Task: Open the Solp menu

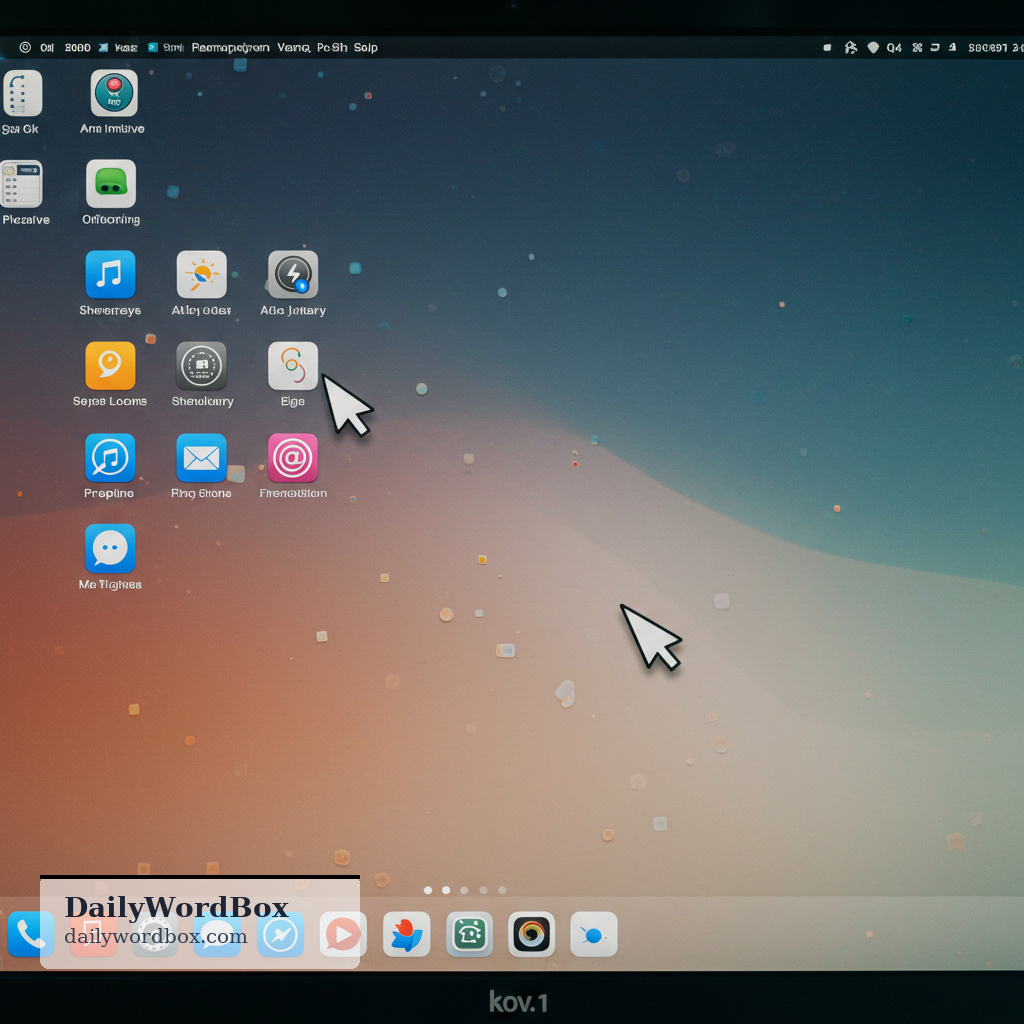Action: point(366,48)
